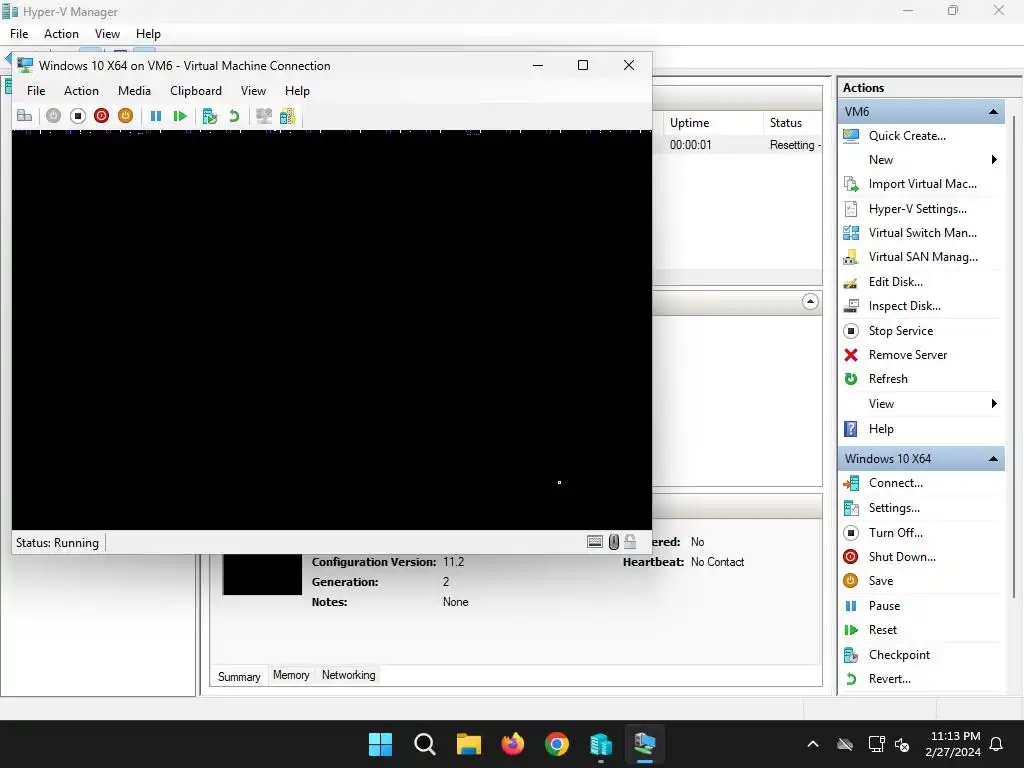Click the Checkpoint toolbar icon

(x=210, y=116)
